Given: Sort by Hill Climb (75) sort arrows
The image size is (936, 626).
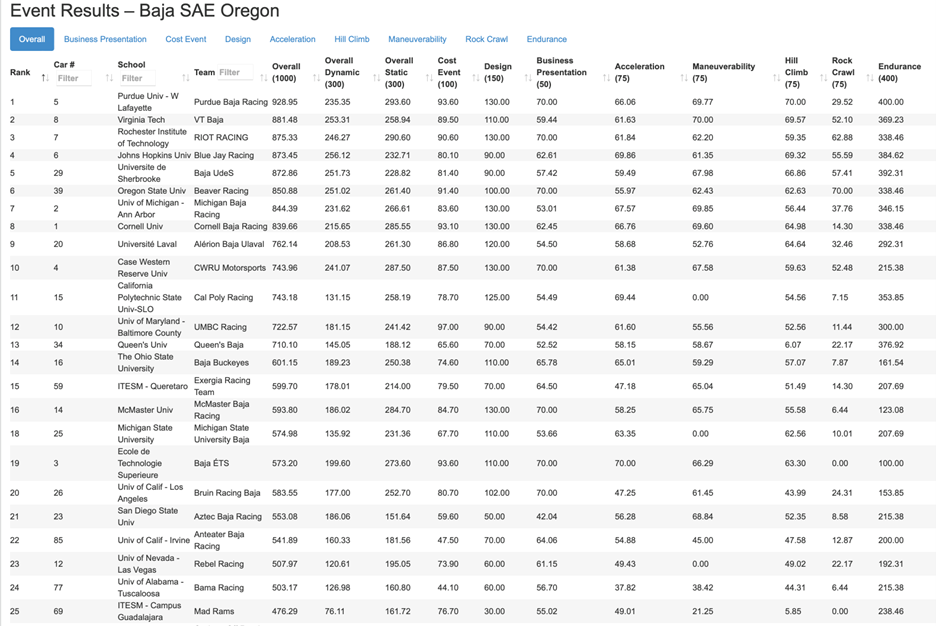Looking at the screenshot, I should [823, 78].
